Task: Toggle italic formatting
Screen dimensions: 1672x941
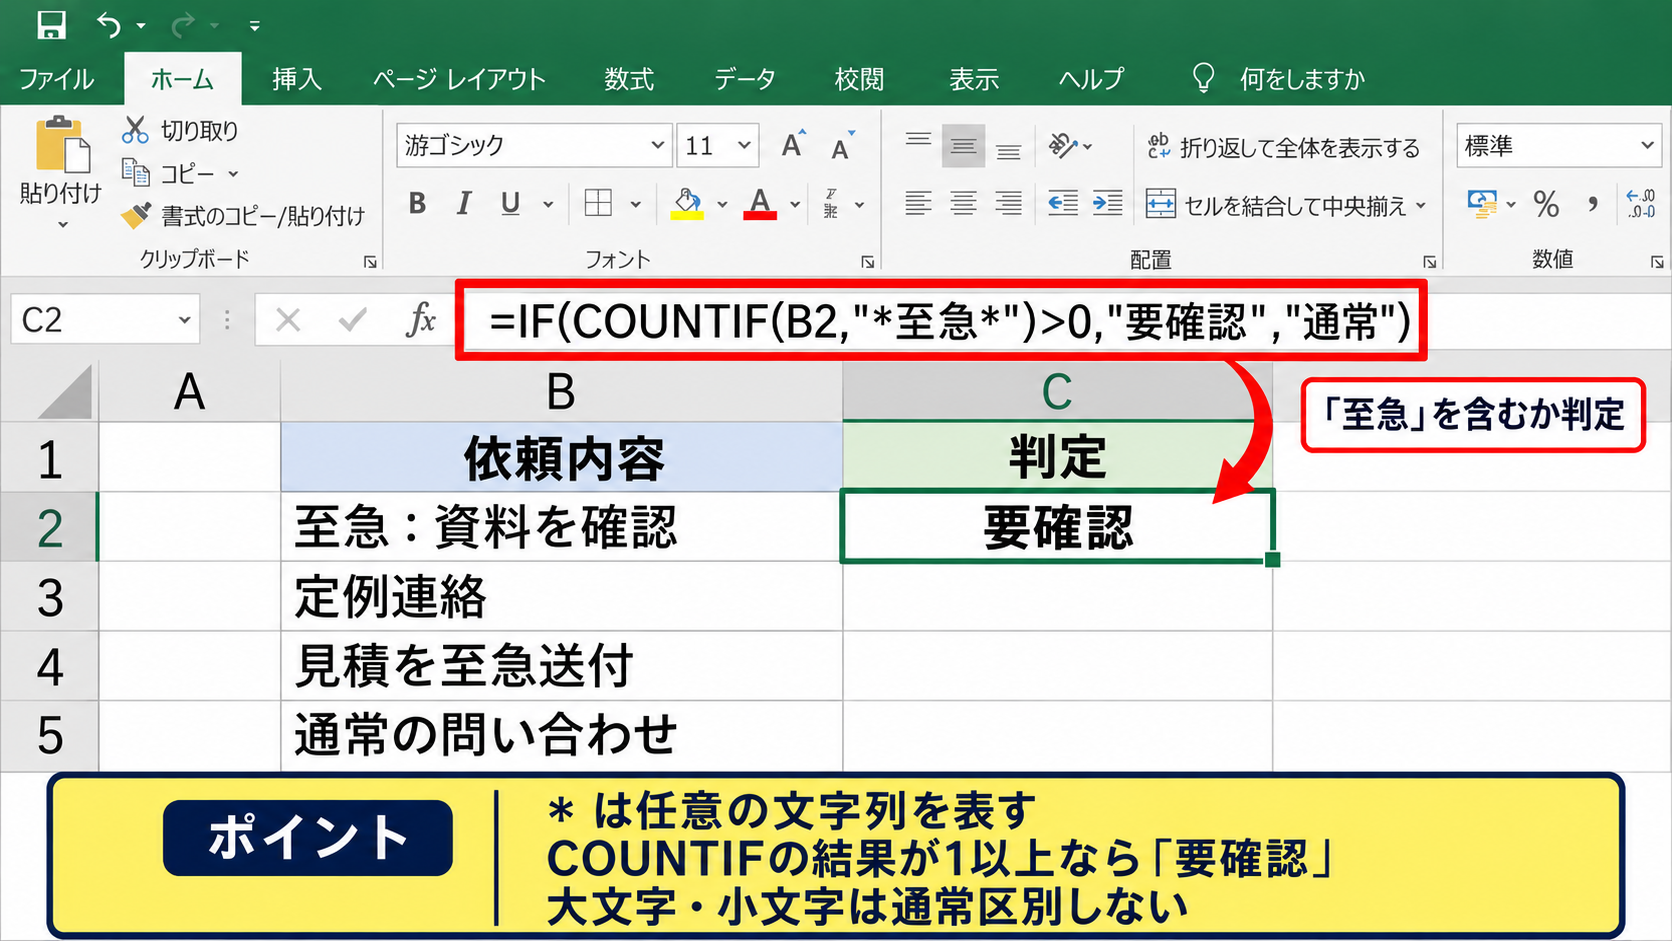Action: click(463, 204)
